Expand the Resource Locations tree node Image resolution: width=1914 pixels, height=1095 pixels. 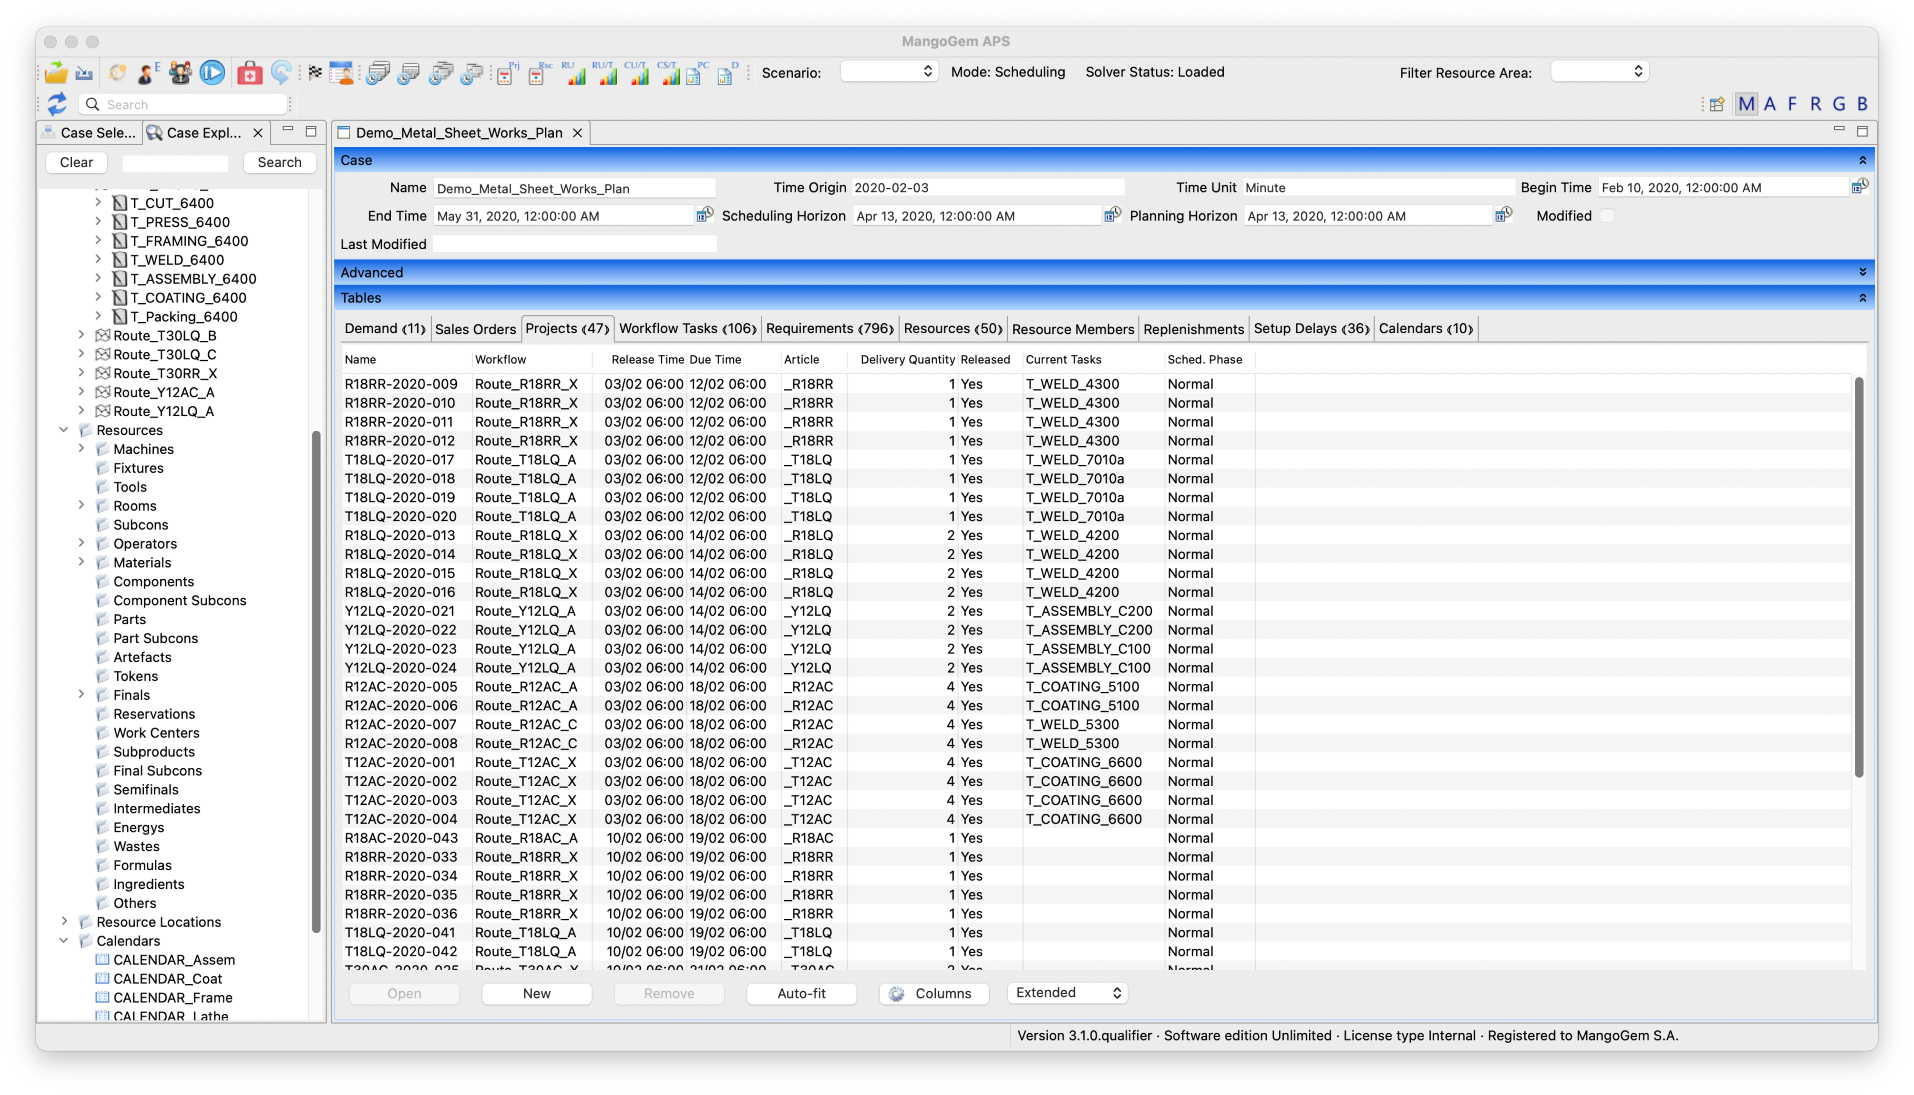(x=64, y=922)
